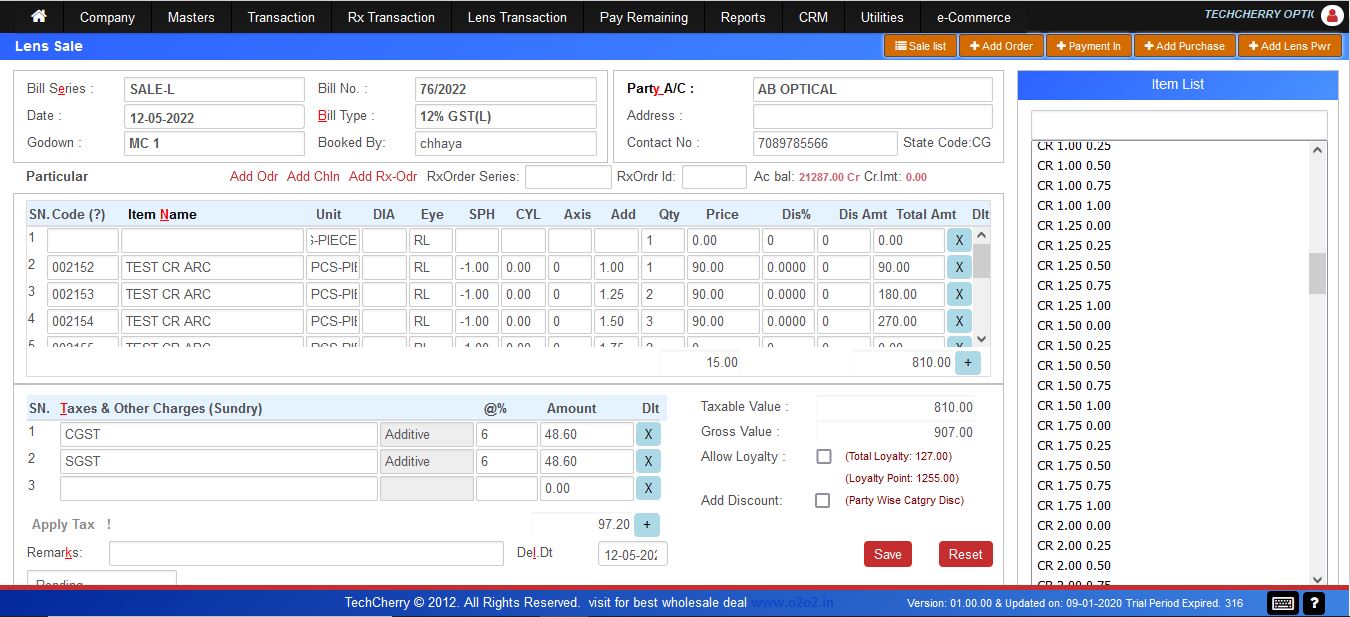Open the Bill Type 12% GST(L) field

coord(505,116)
